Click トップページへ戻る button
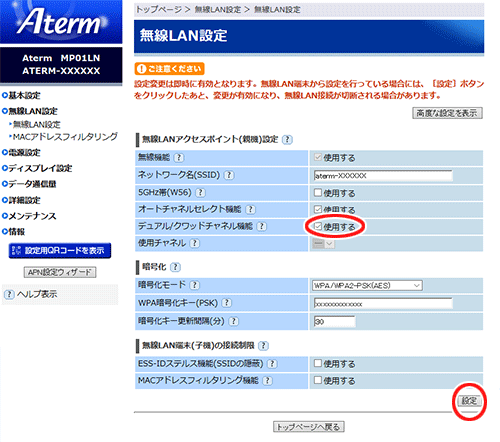The image size is (500, 442). (309, 427)
